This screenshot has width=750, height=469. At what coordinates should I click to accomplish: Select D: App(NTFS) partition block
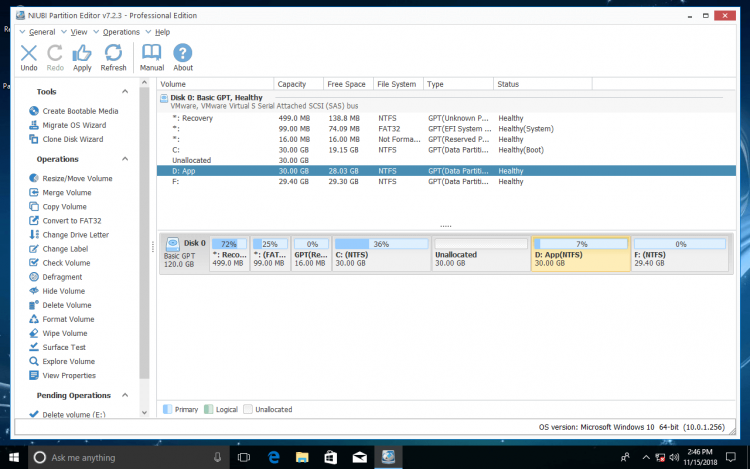581,254
